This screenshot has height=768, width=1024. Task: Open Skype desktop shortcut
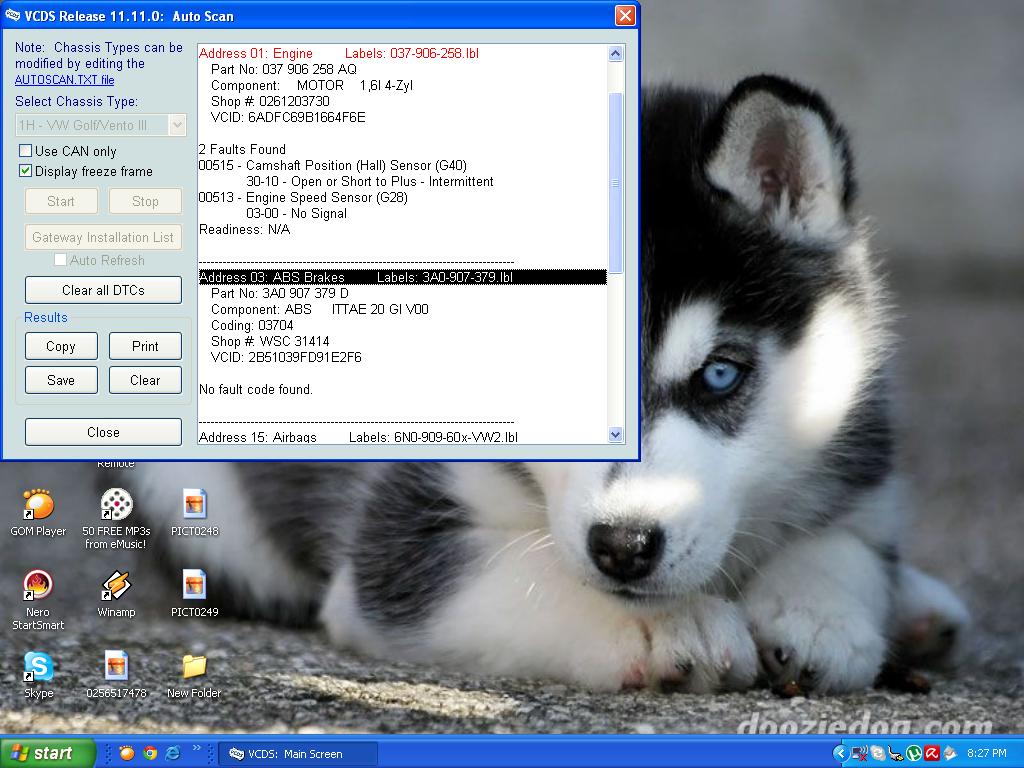tap(38, 668)
